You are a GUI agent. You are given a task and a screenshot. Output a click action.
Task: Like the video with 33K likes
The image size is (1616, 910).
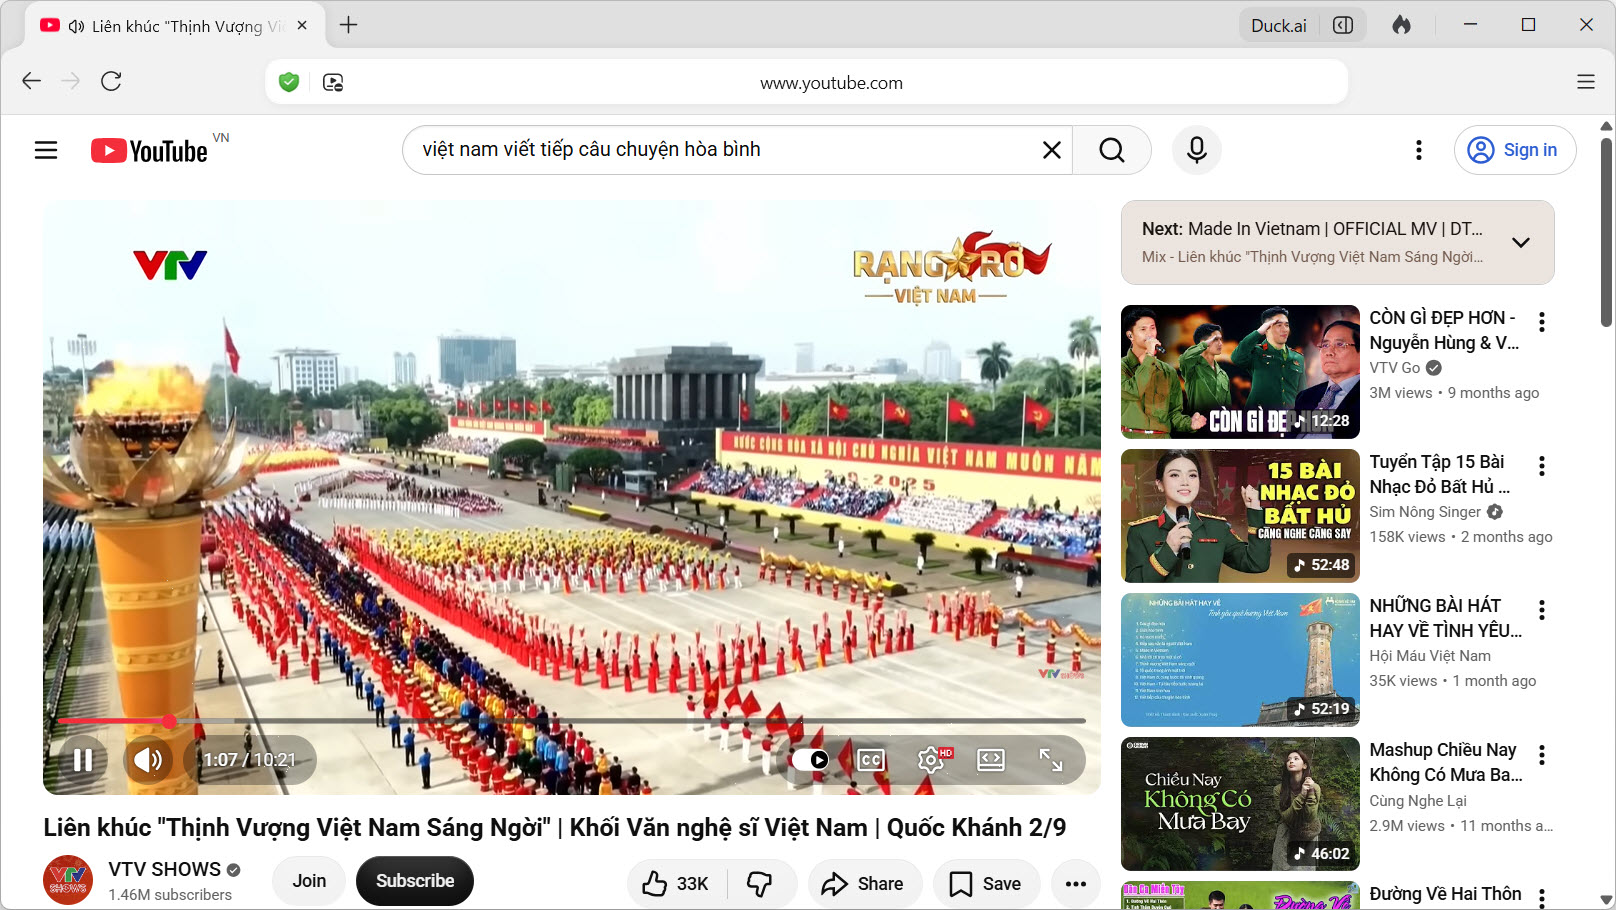[x=676, y=884]
